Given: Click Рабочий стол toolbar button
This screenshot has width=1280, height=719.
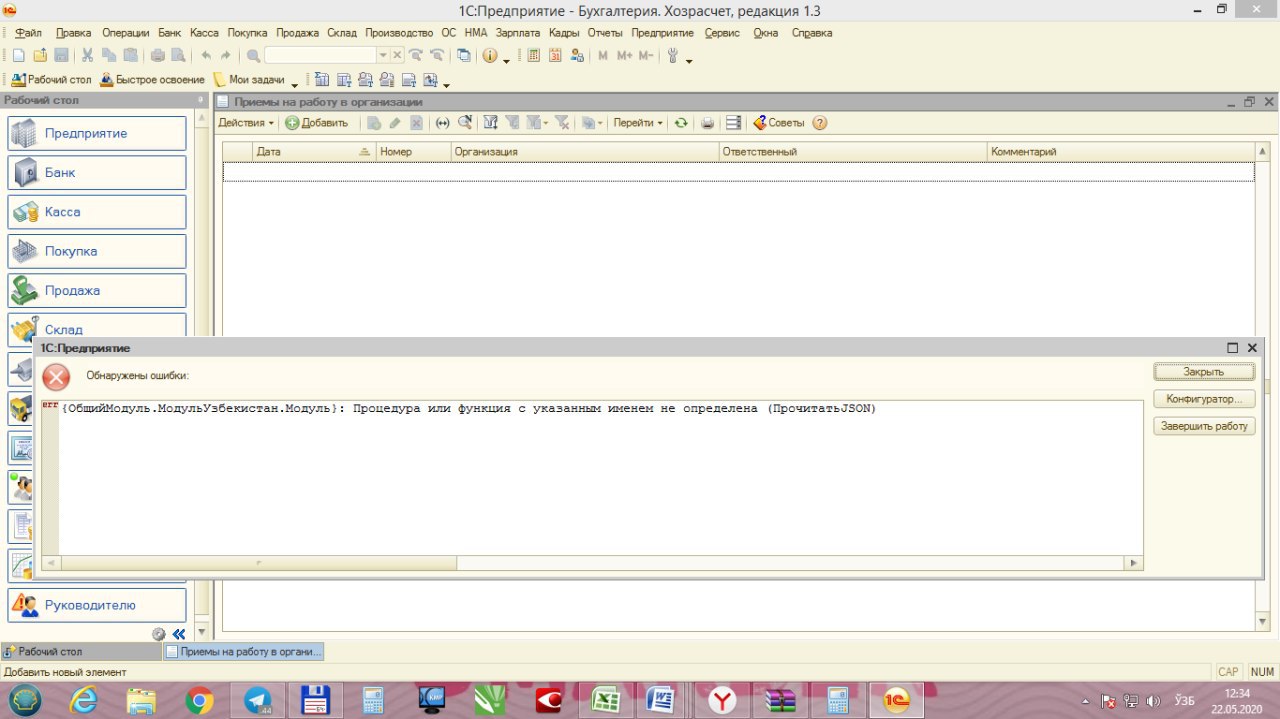Looking at the screenshot, I should pyautogui.click(x=51, y=80).
